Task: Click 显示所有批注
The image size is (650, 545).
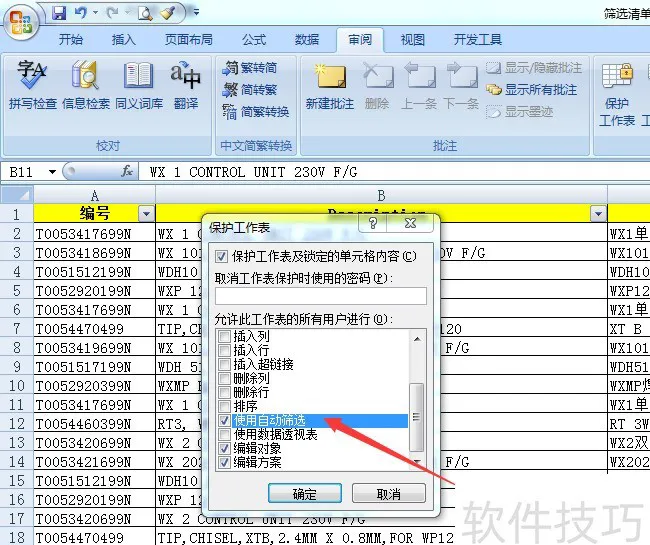Action: tap(531, 90)
